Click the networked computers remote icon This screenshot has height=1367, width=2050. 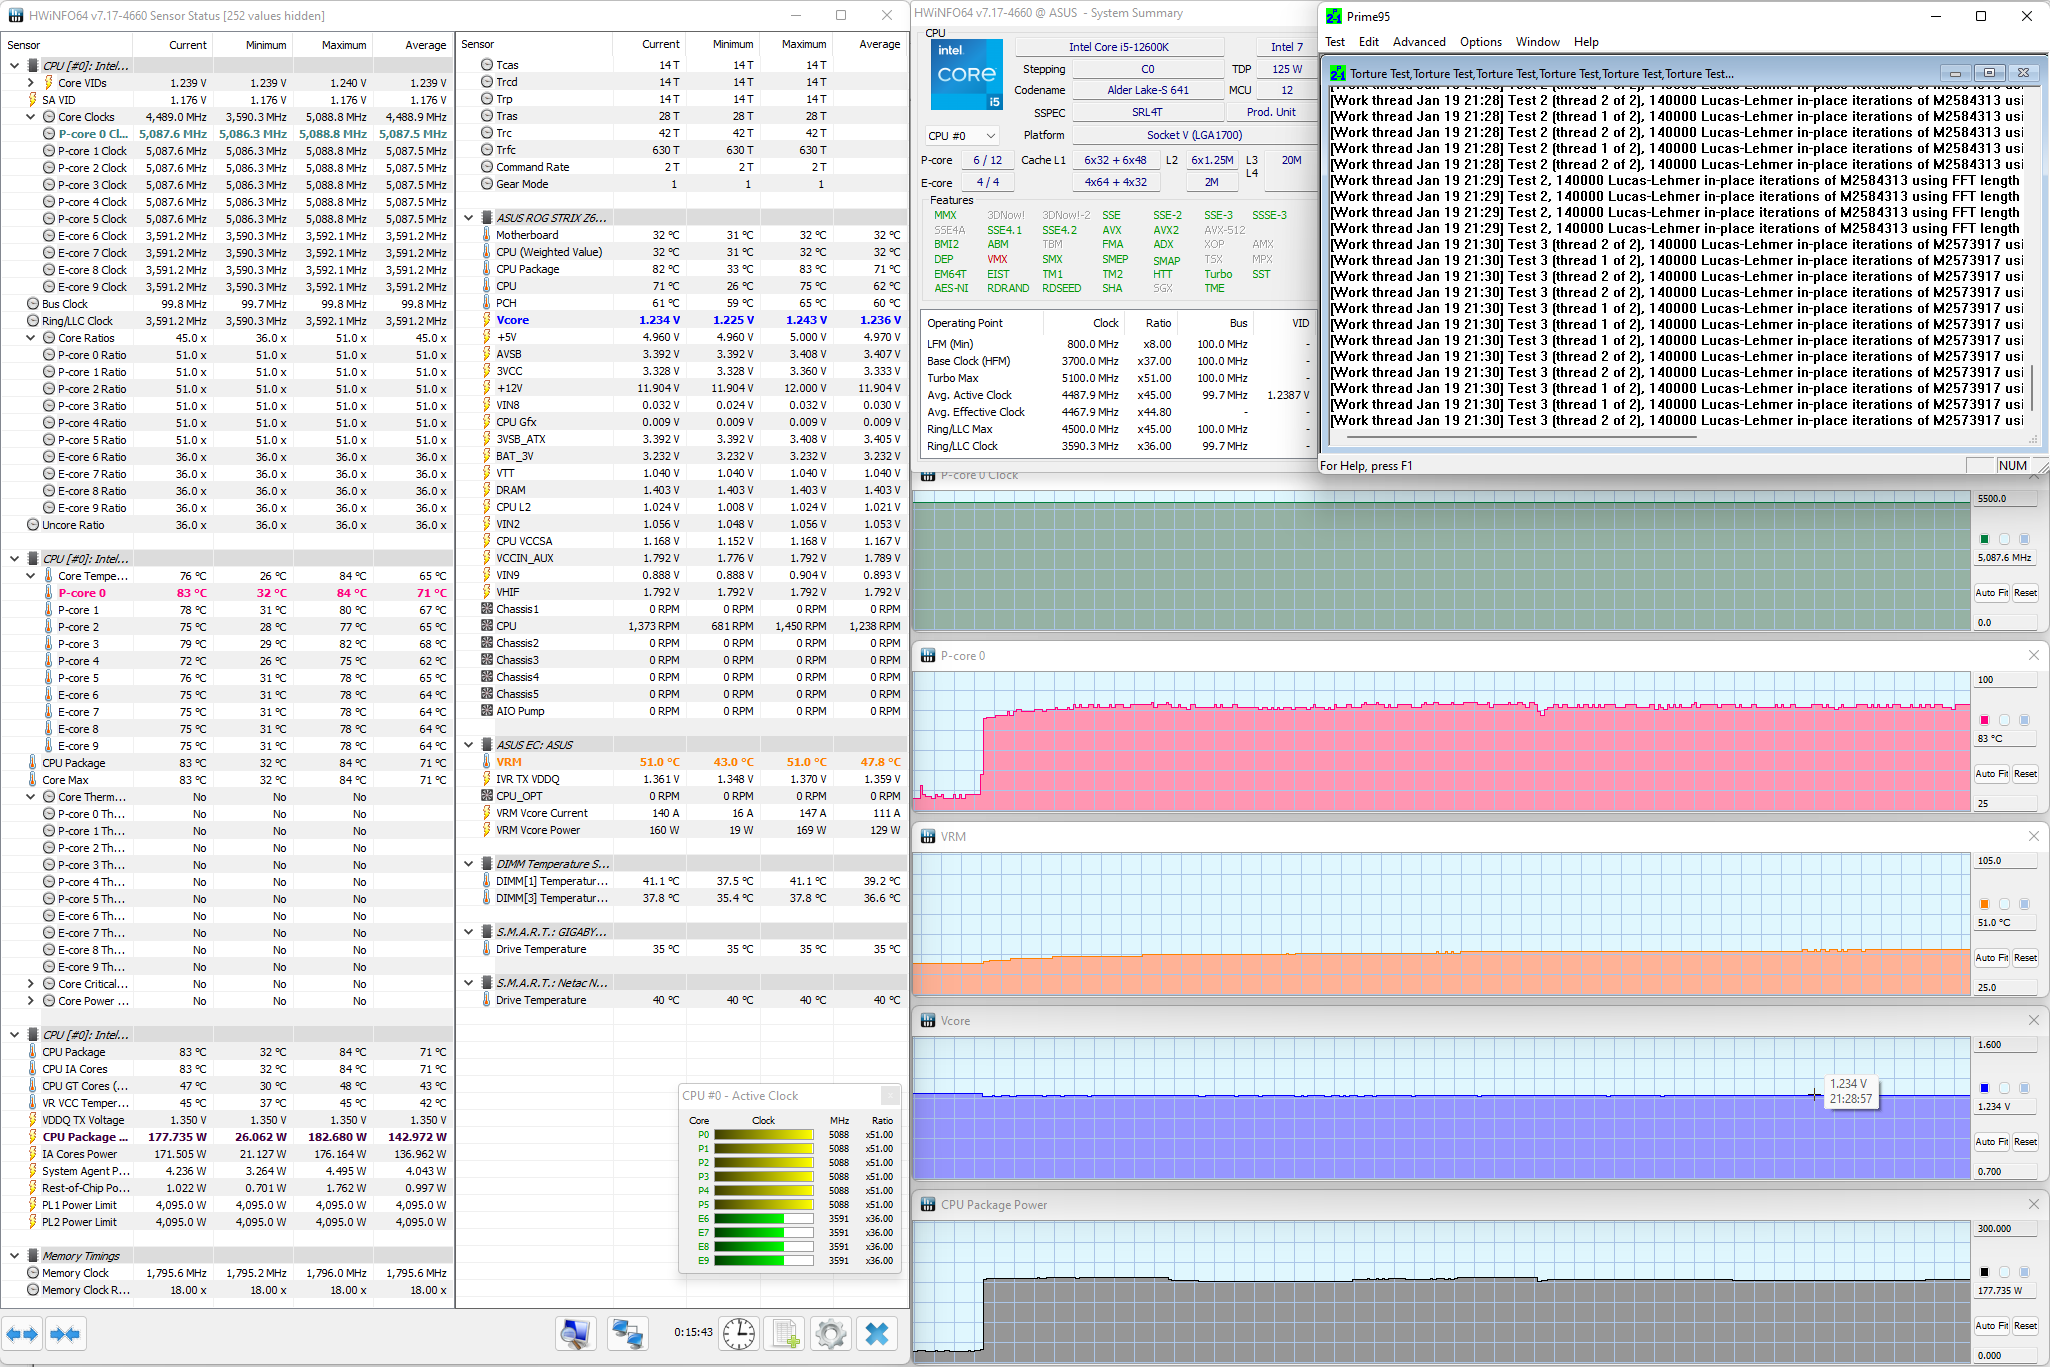[x=627, y=1333]
